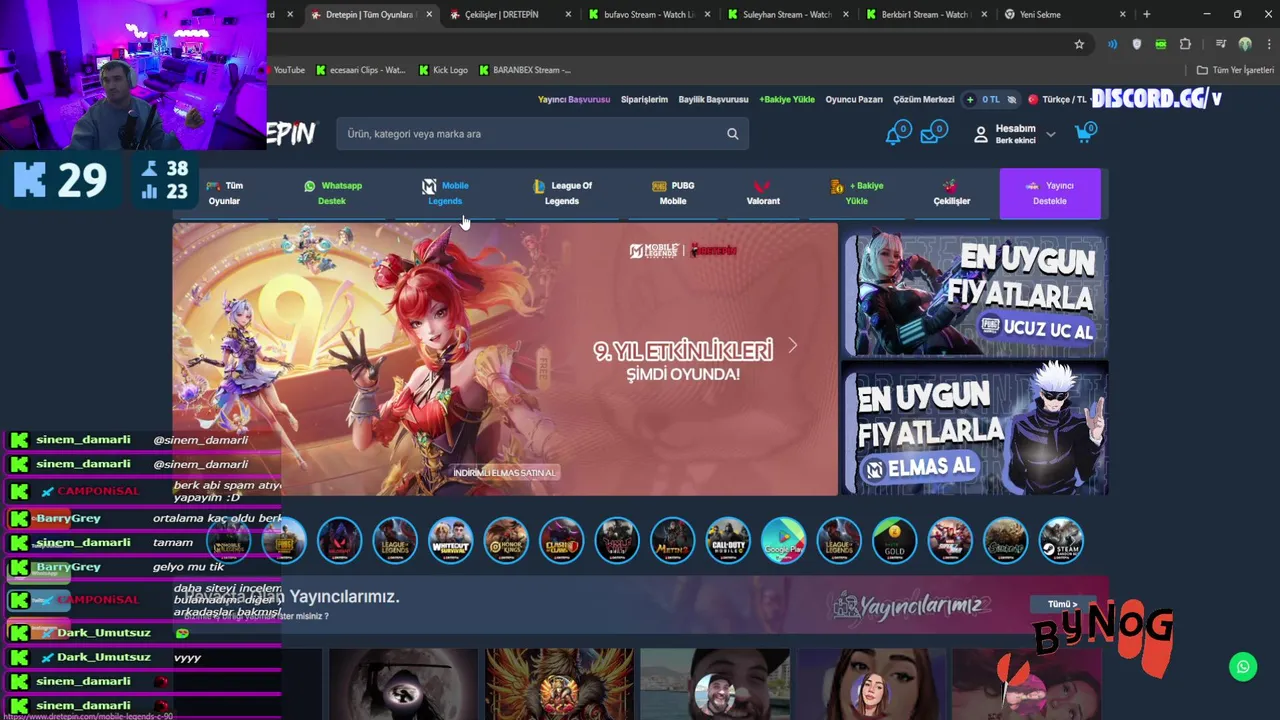The image size is (1280, 720).
Task: Click the blue sound-wave extension icon
Action: pyautogui.click(x=1112, y=44)
